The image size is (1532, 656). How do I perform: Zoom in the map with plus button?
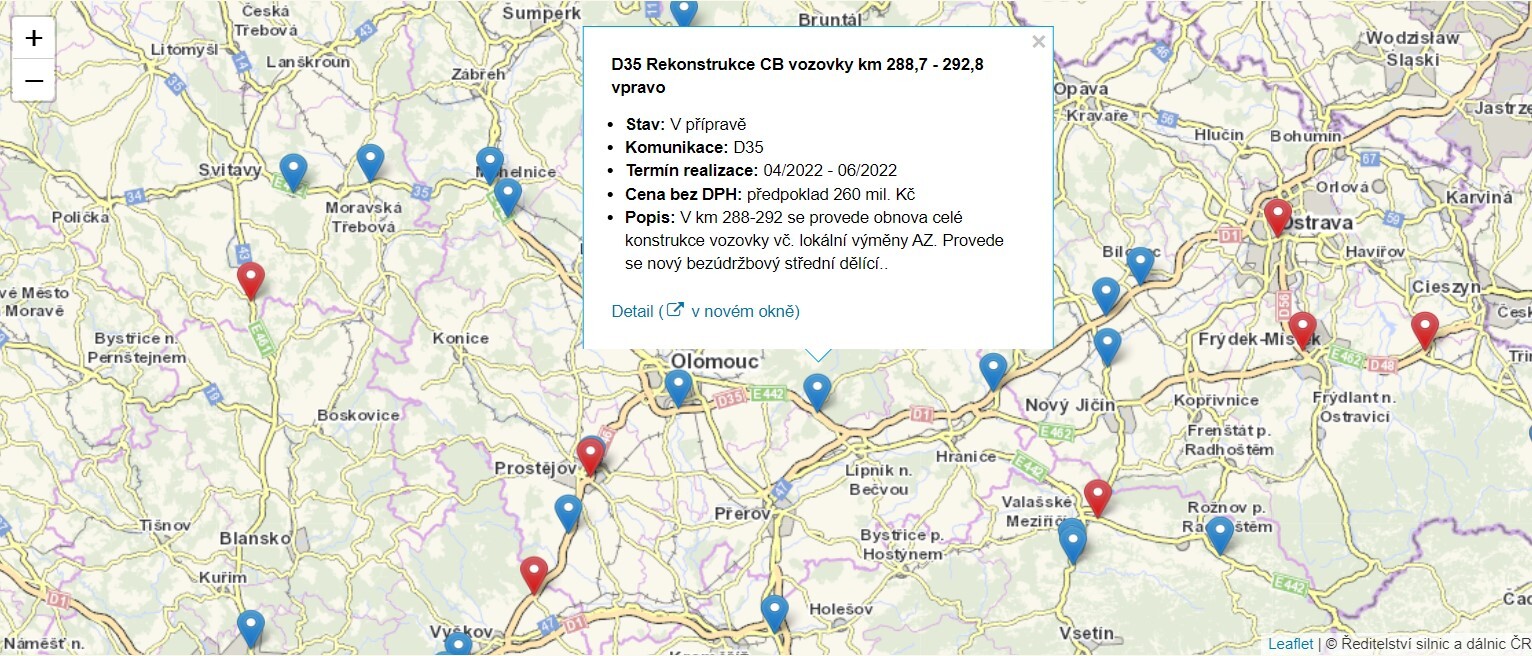(x=34, y=38)
